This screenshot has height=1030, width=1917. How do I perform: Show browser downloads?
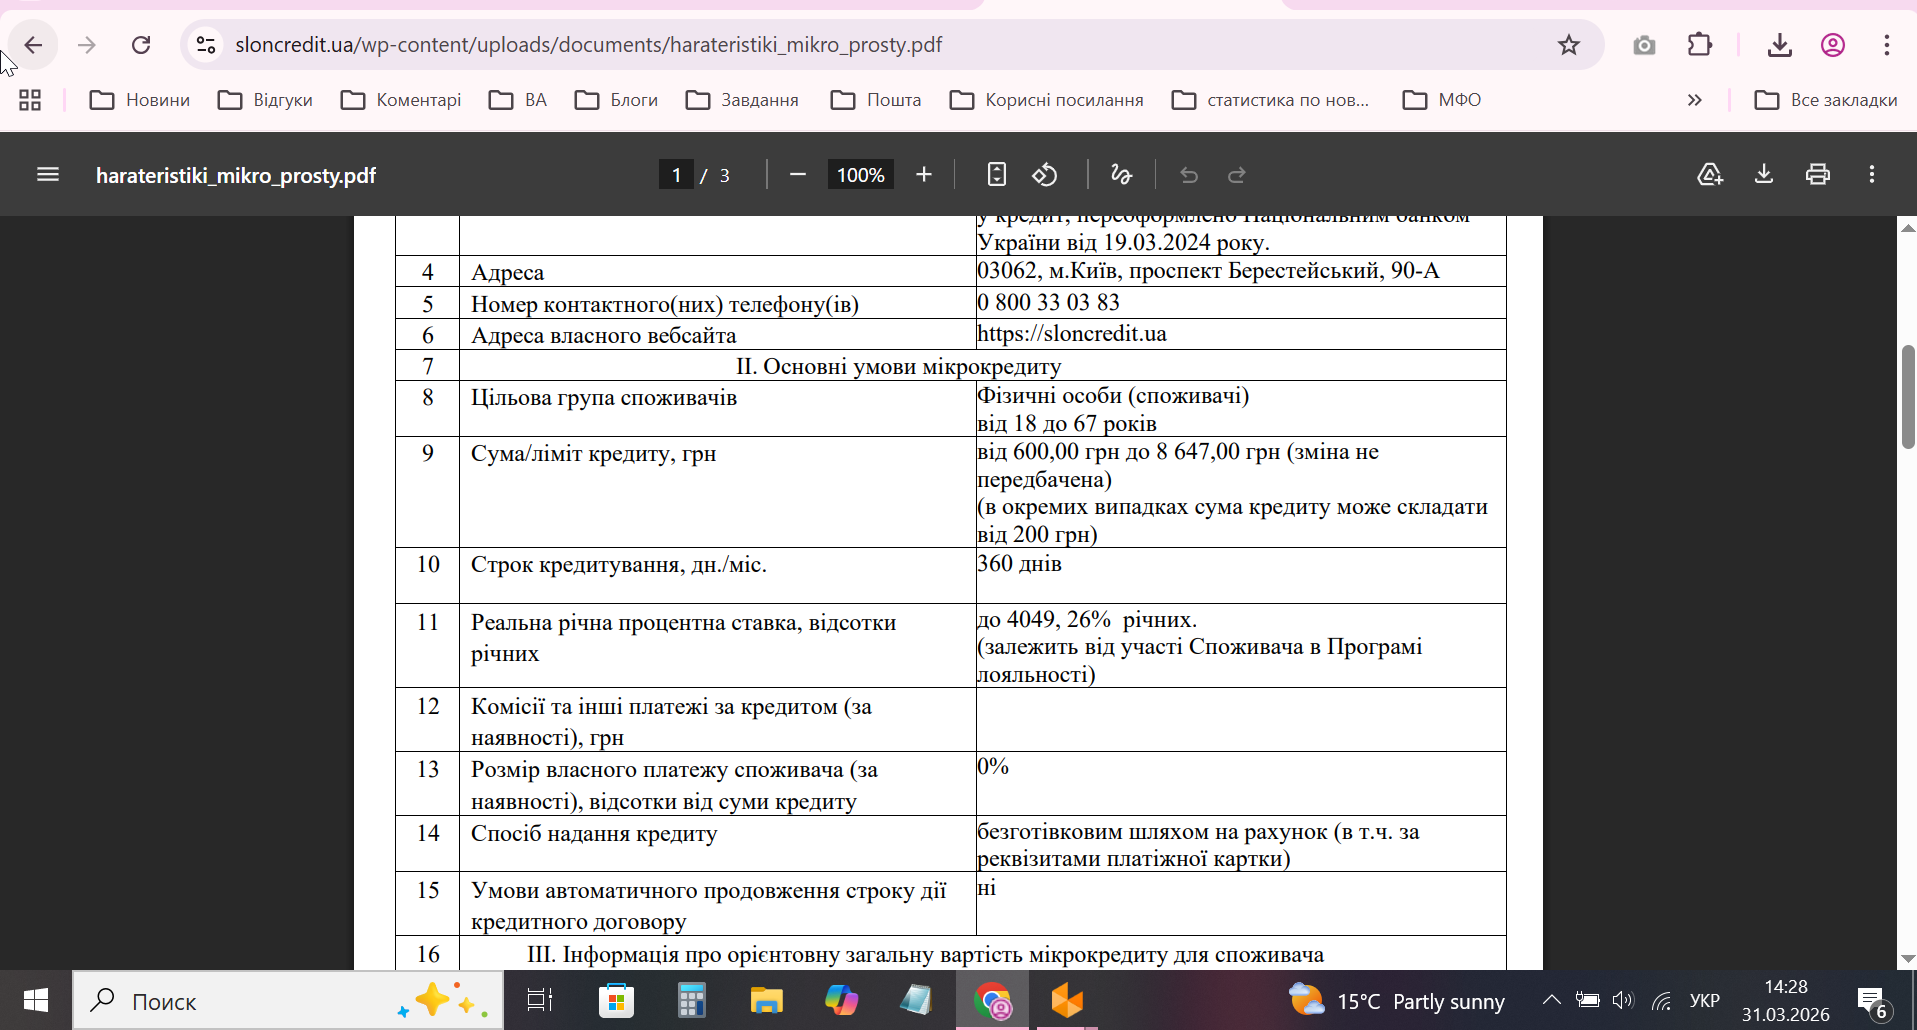pos(1779,45)
